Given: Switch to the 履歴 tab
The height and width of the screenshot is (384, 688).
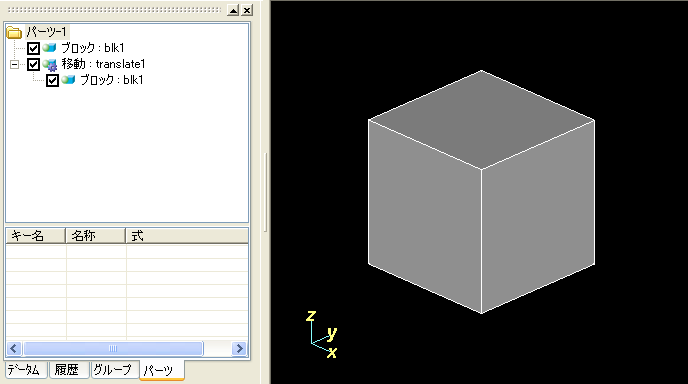Looking at the screenshot, I should pos(68,370).
